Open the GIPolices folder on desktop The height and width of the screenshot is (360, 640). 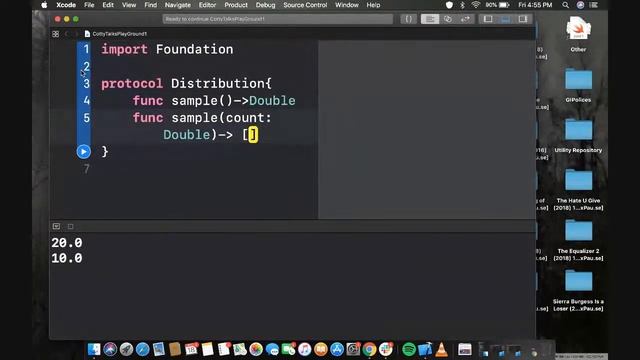pos(578,85)
